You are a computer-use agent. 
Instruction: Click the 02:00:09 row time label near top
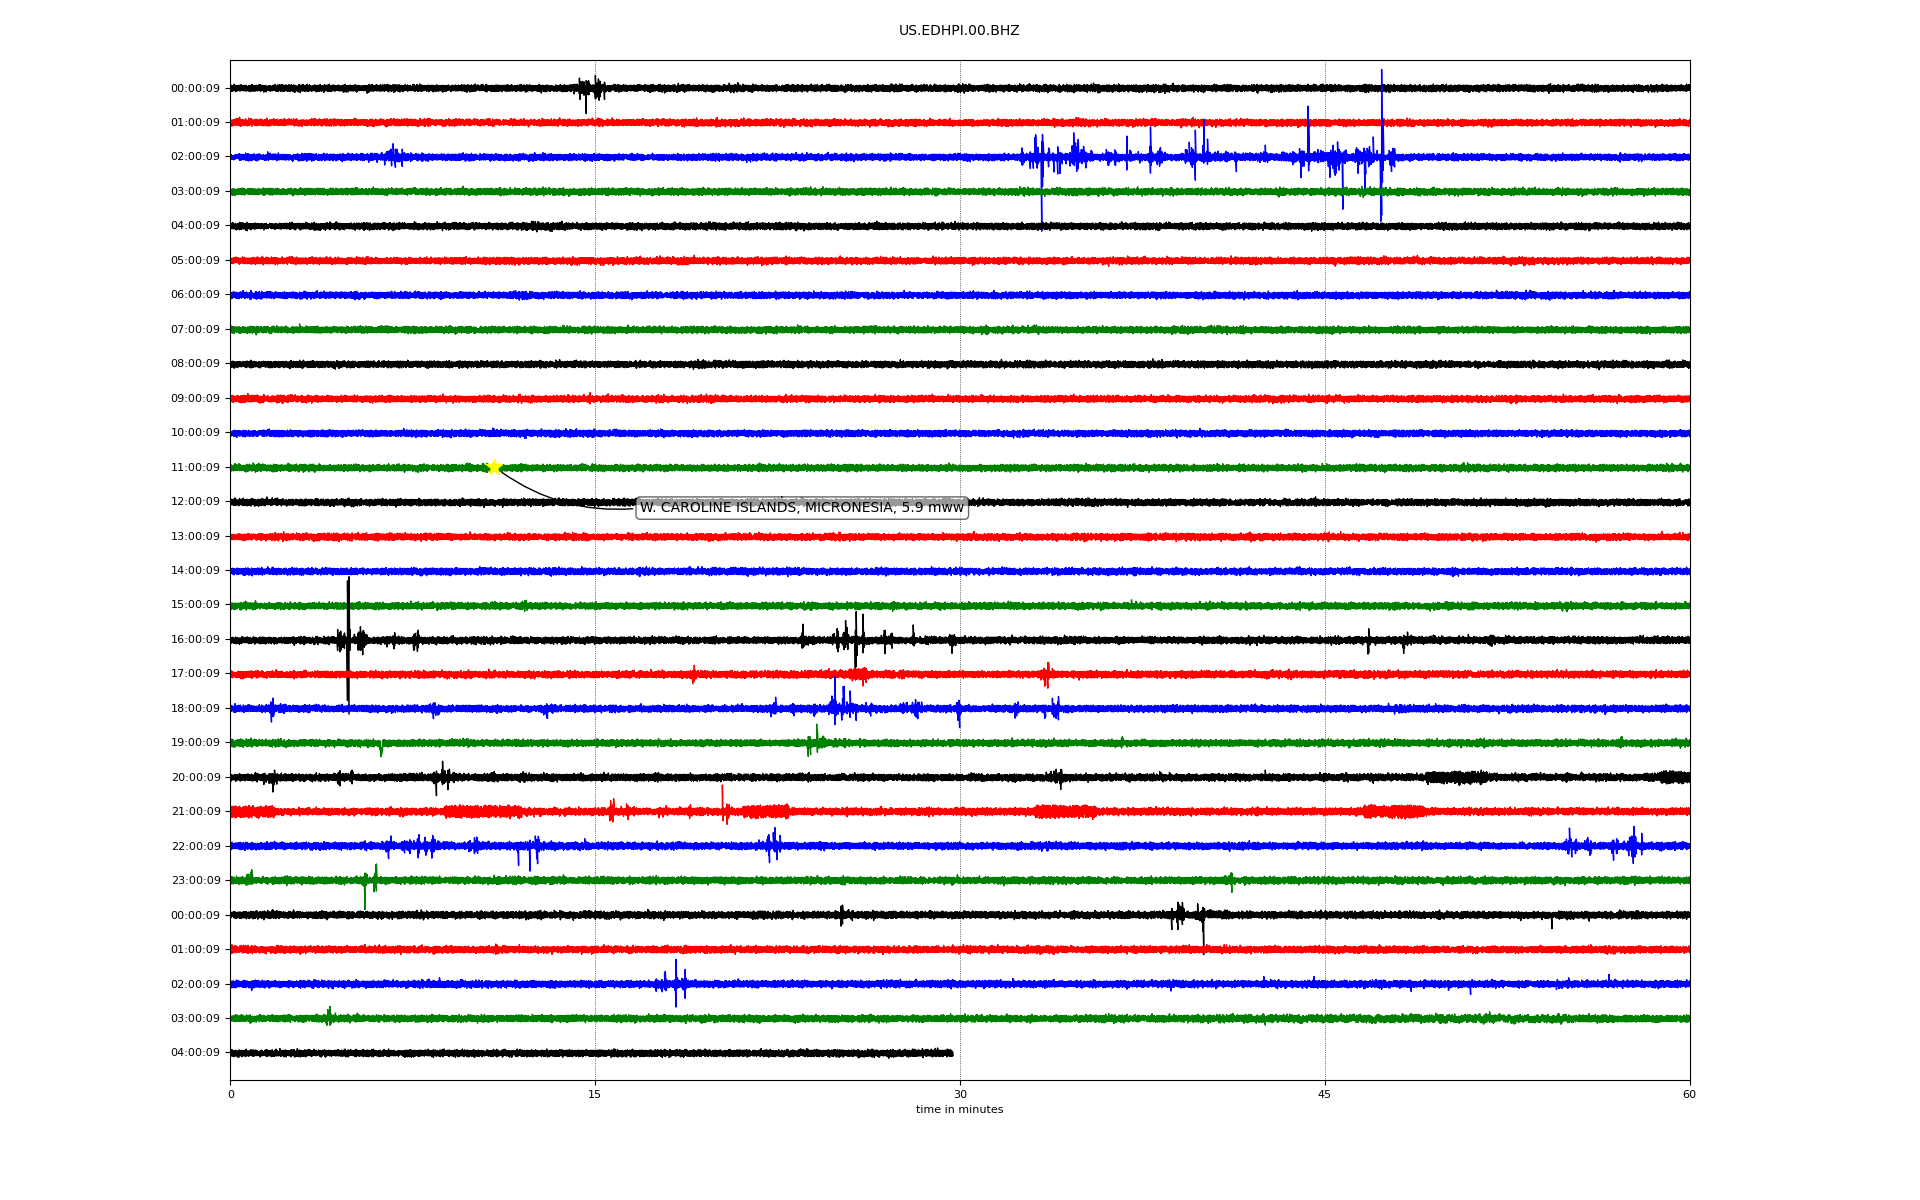195,157
